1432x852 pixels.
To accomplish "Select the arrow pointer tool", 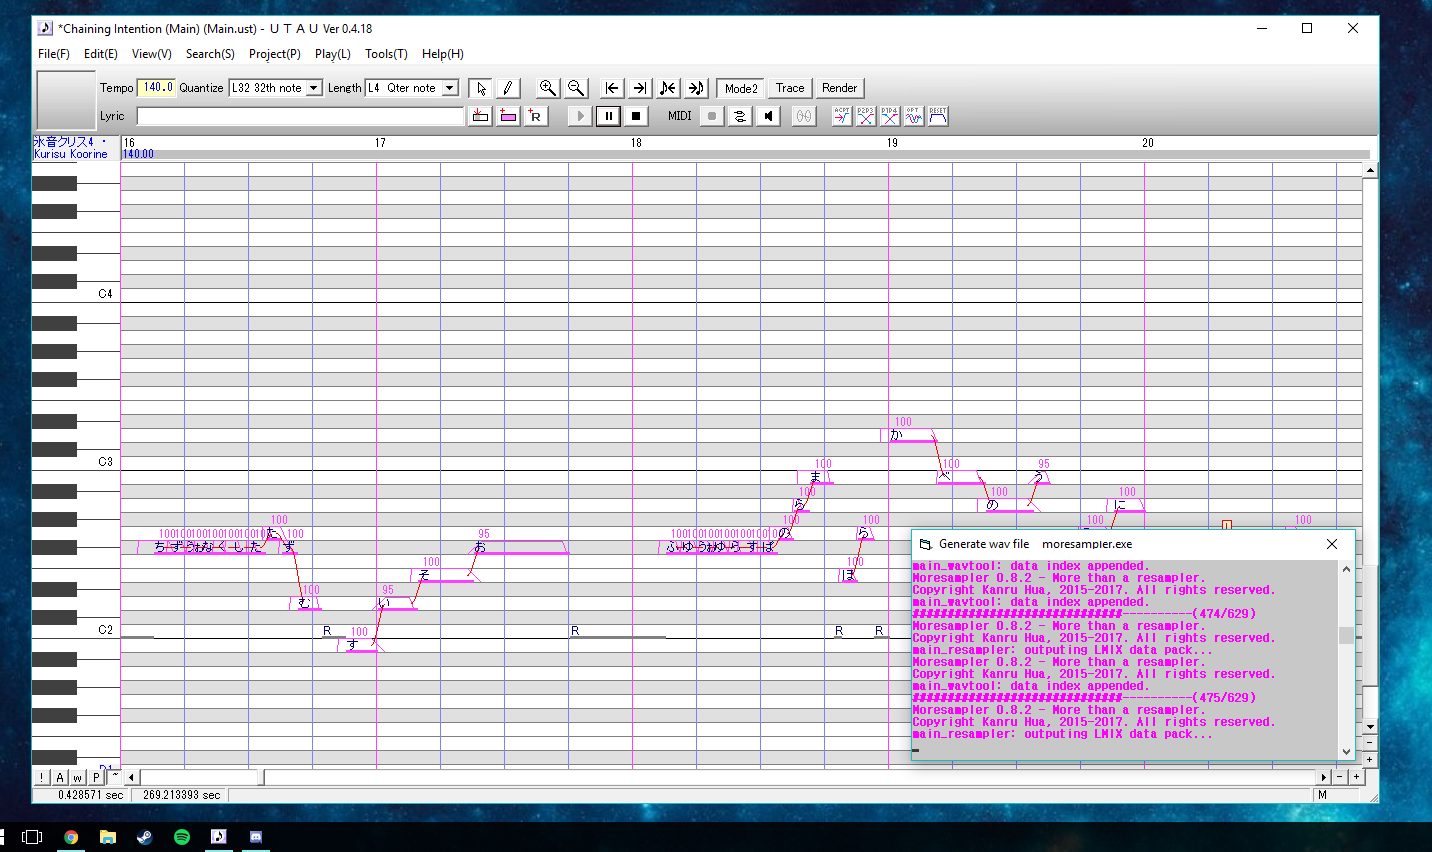I will pos(481,88).
